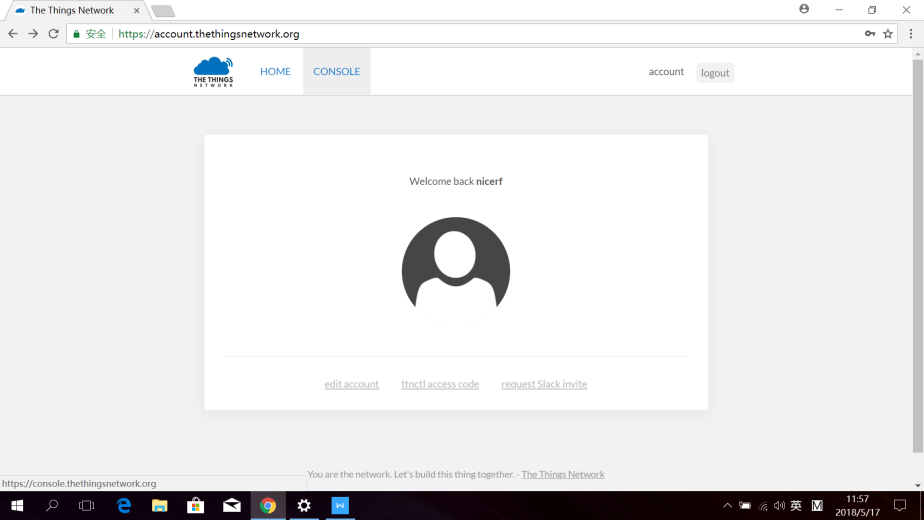Click the ttnctl access code link
The image size is (924, 520).
tap(440, 384)
